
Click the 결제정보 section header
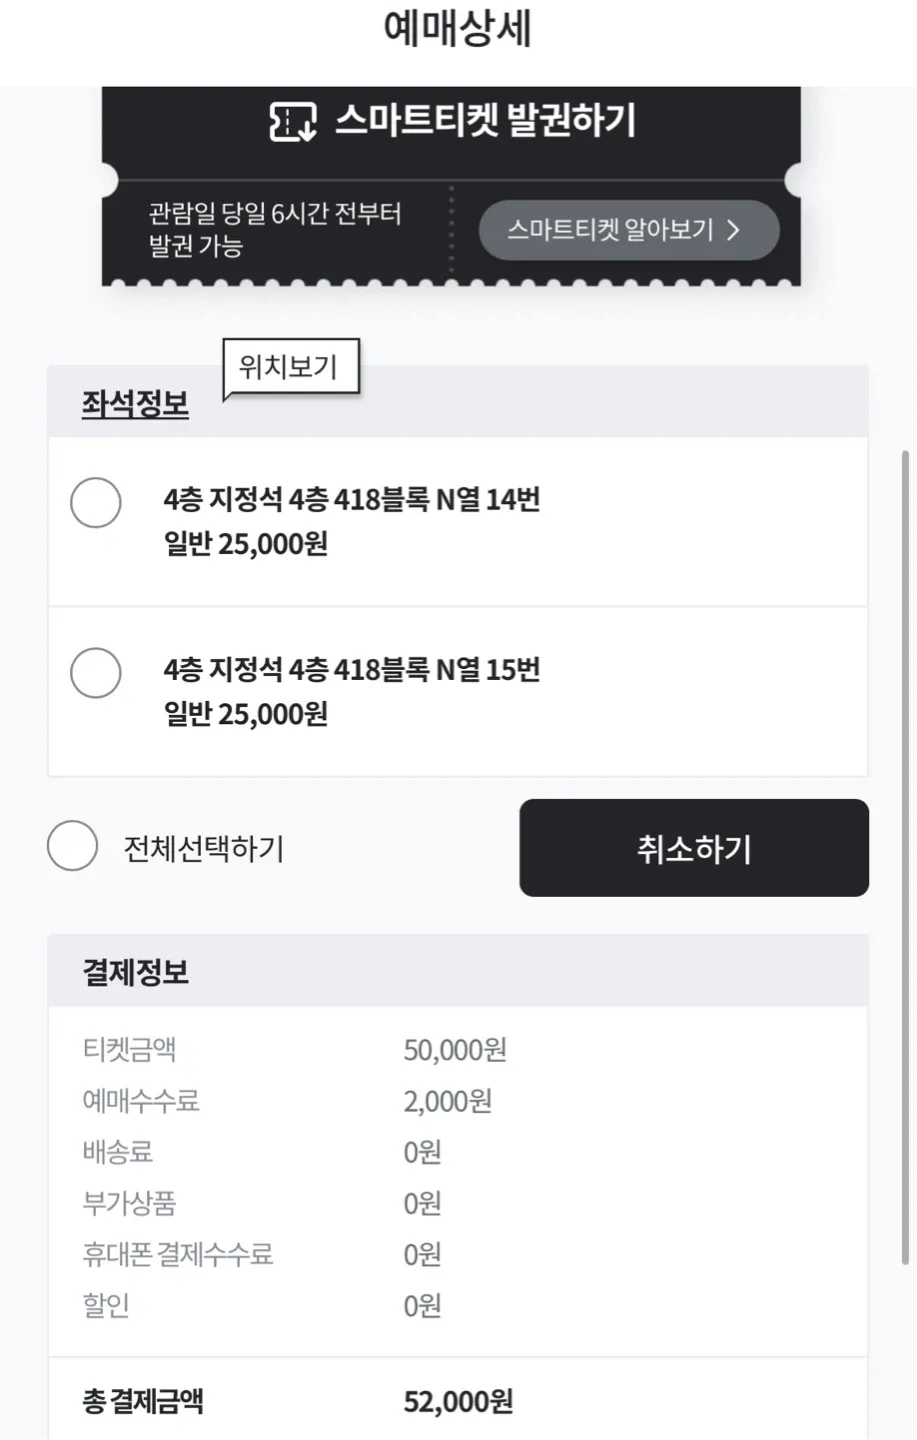tap(136, 972)
